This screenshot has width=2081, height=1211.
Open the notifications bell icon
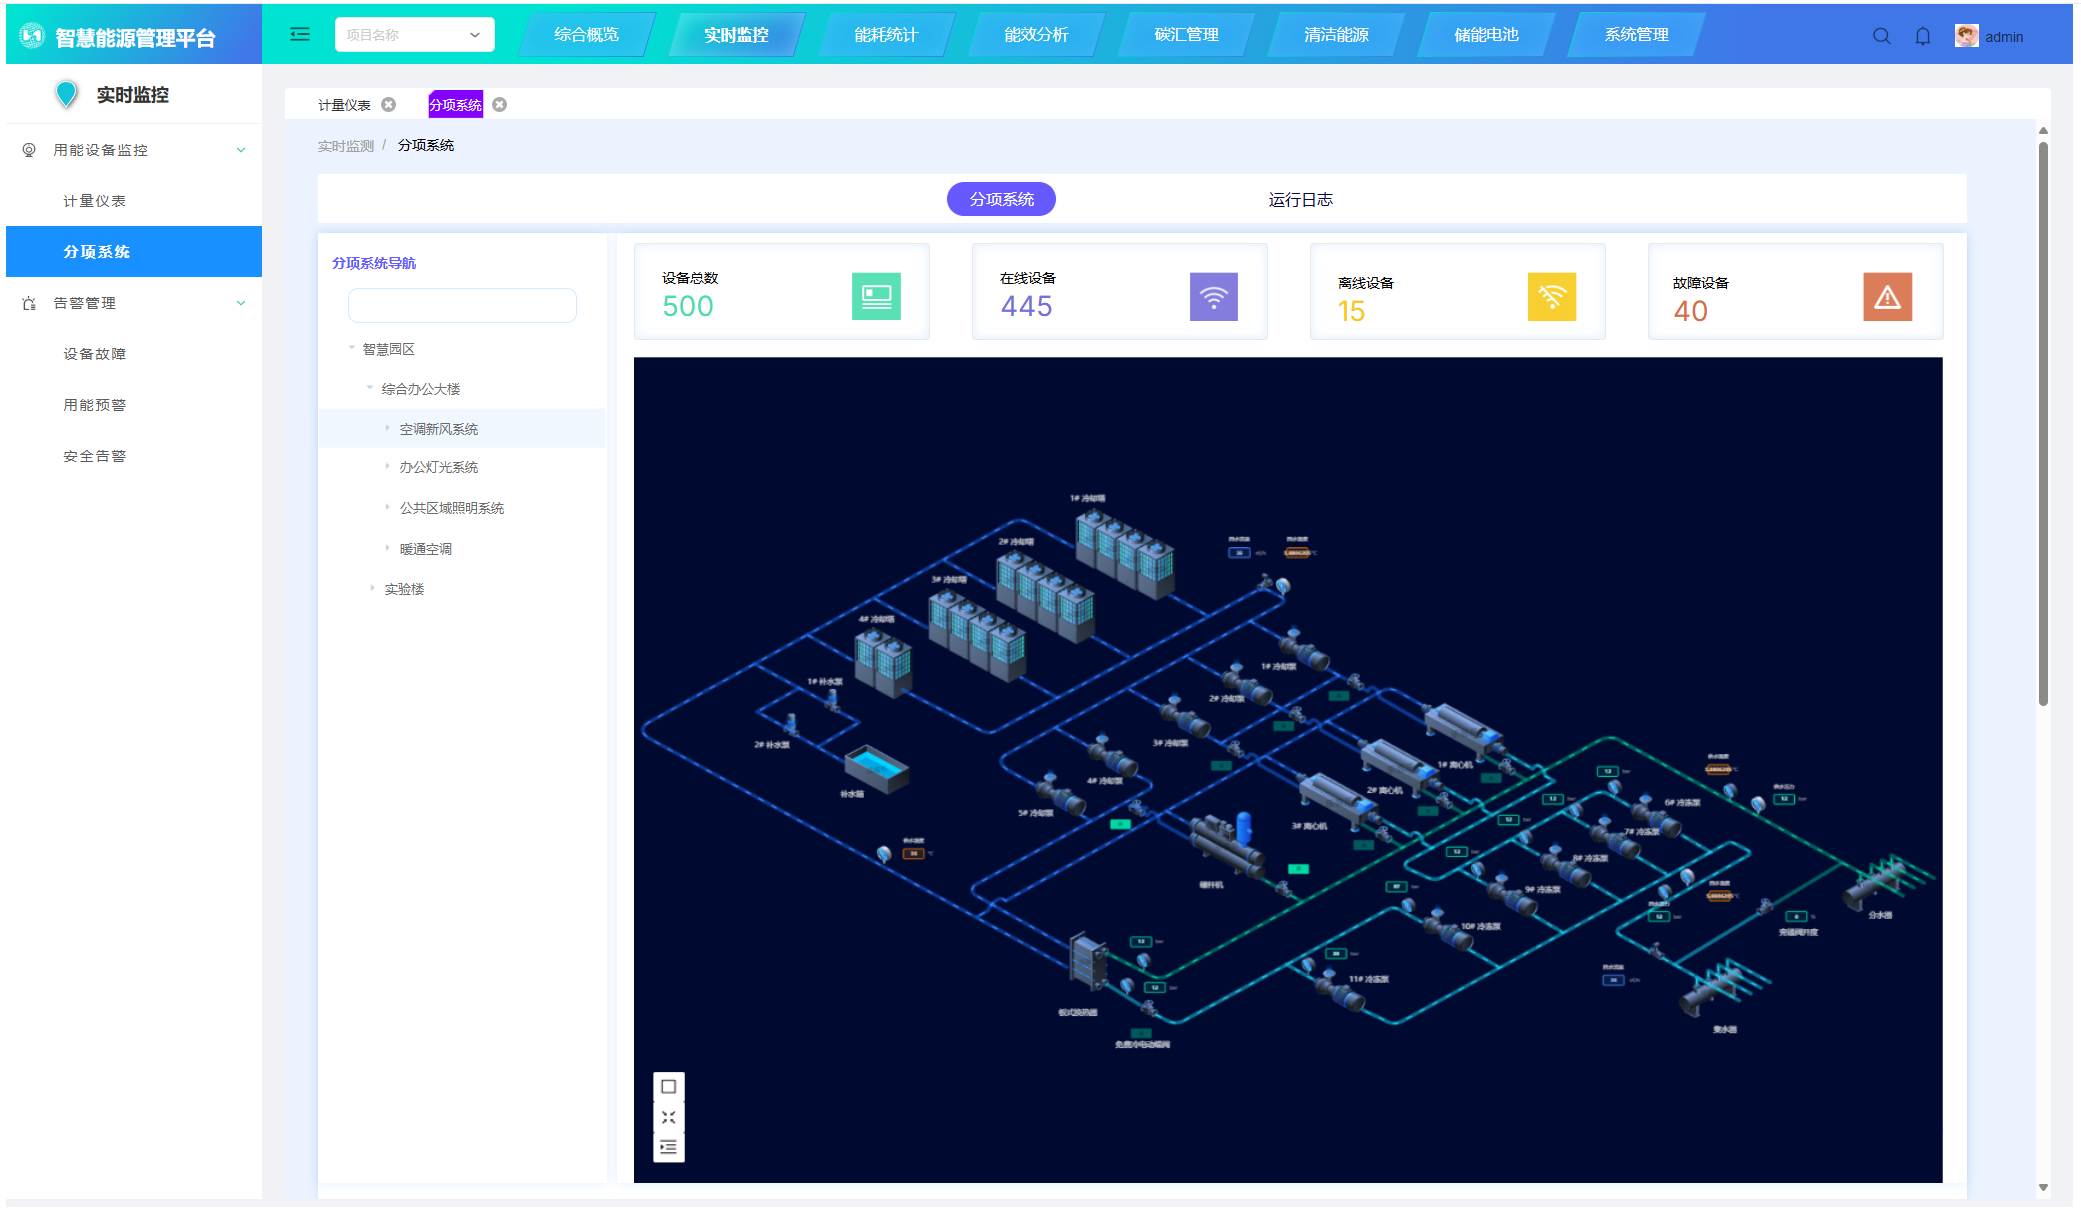(1922, 36)
